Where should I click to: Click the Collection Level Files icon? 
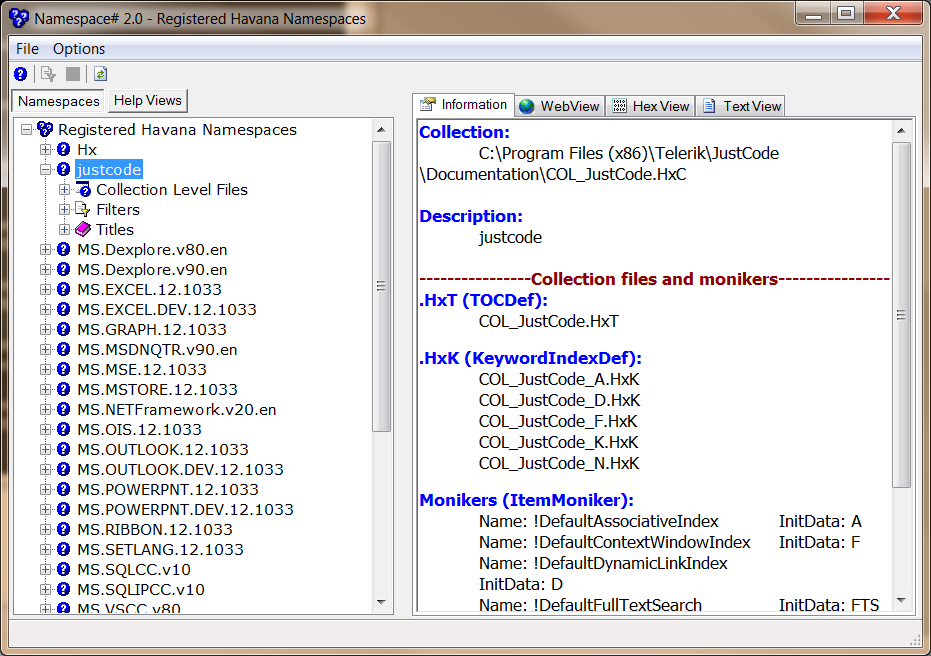[83, 189]
